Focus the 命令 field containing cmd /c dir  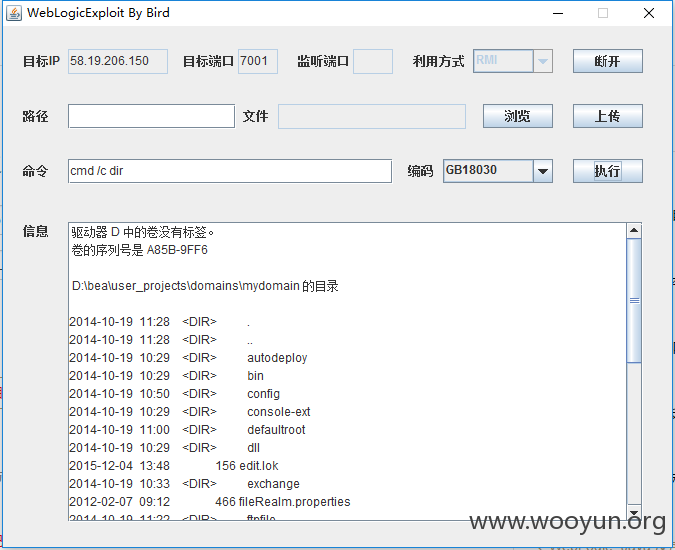tap(230, 171)
